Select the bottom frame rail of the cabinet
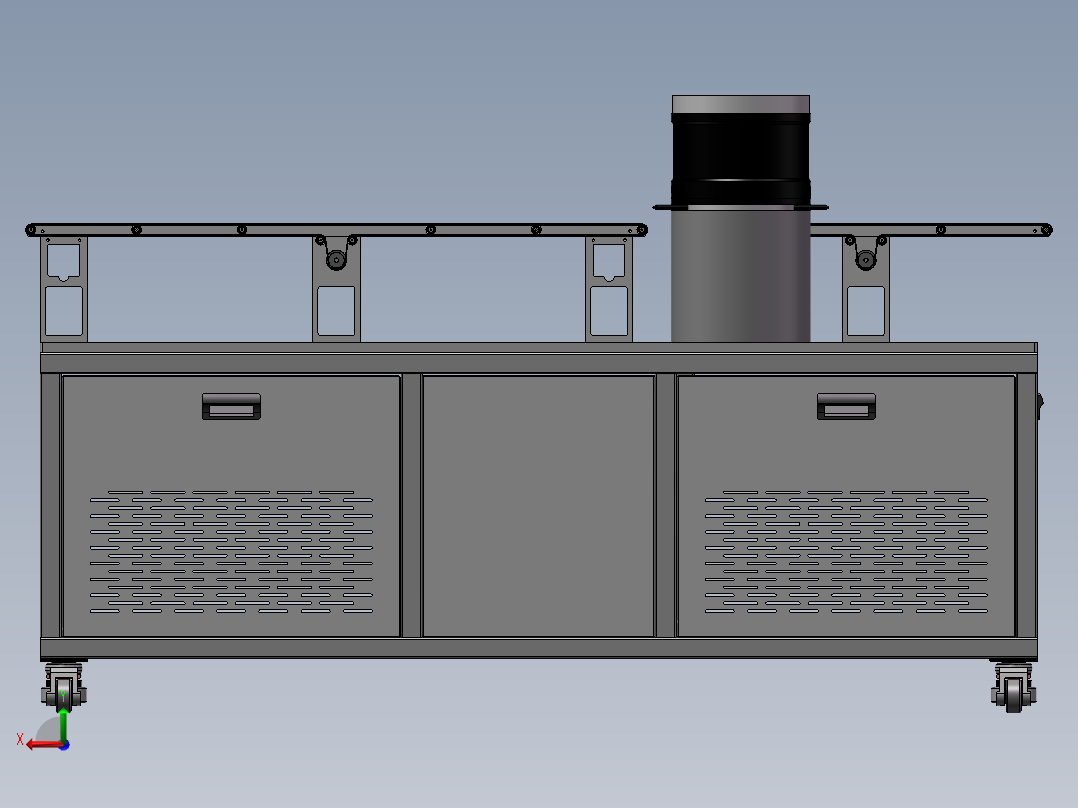Screen dimensions: 1078x808 [538, 648]
